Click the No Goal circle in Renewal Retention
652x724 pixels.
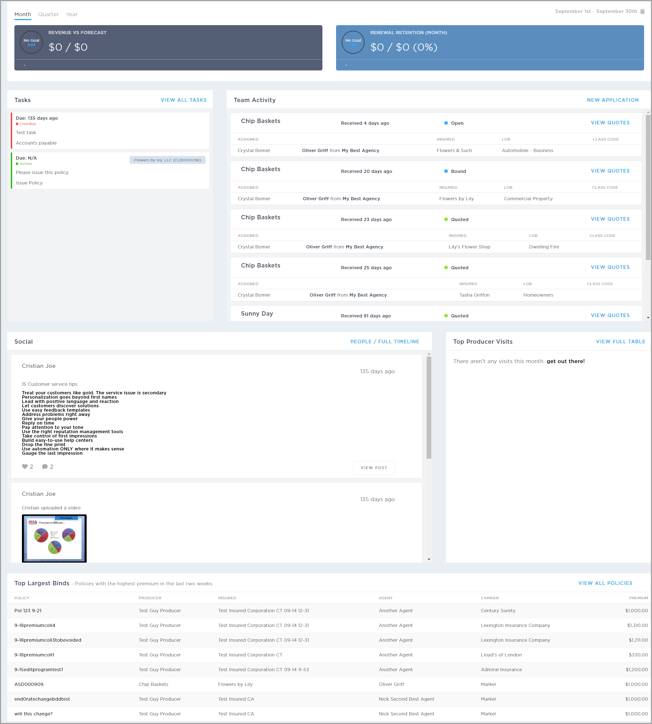click(x=353, y=42)
